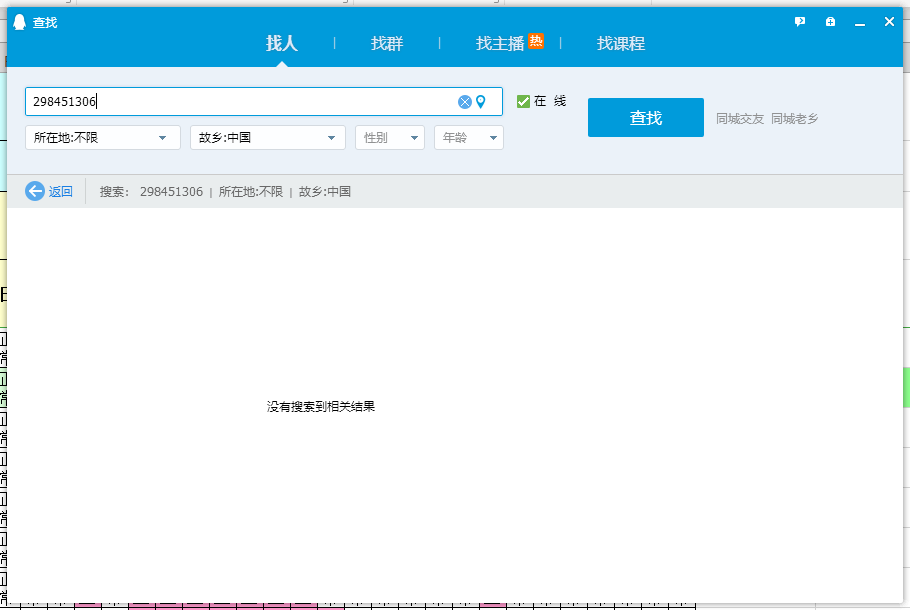Open the 性别 gender dropdown

390,138
